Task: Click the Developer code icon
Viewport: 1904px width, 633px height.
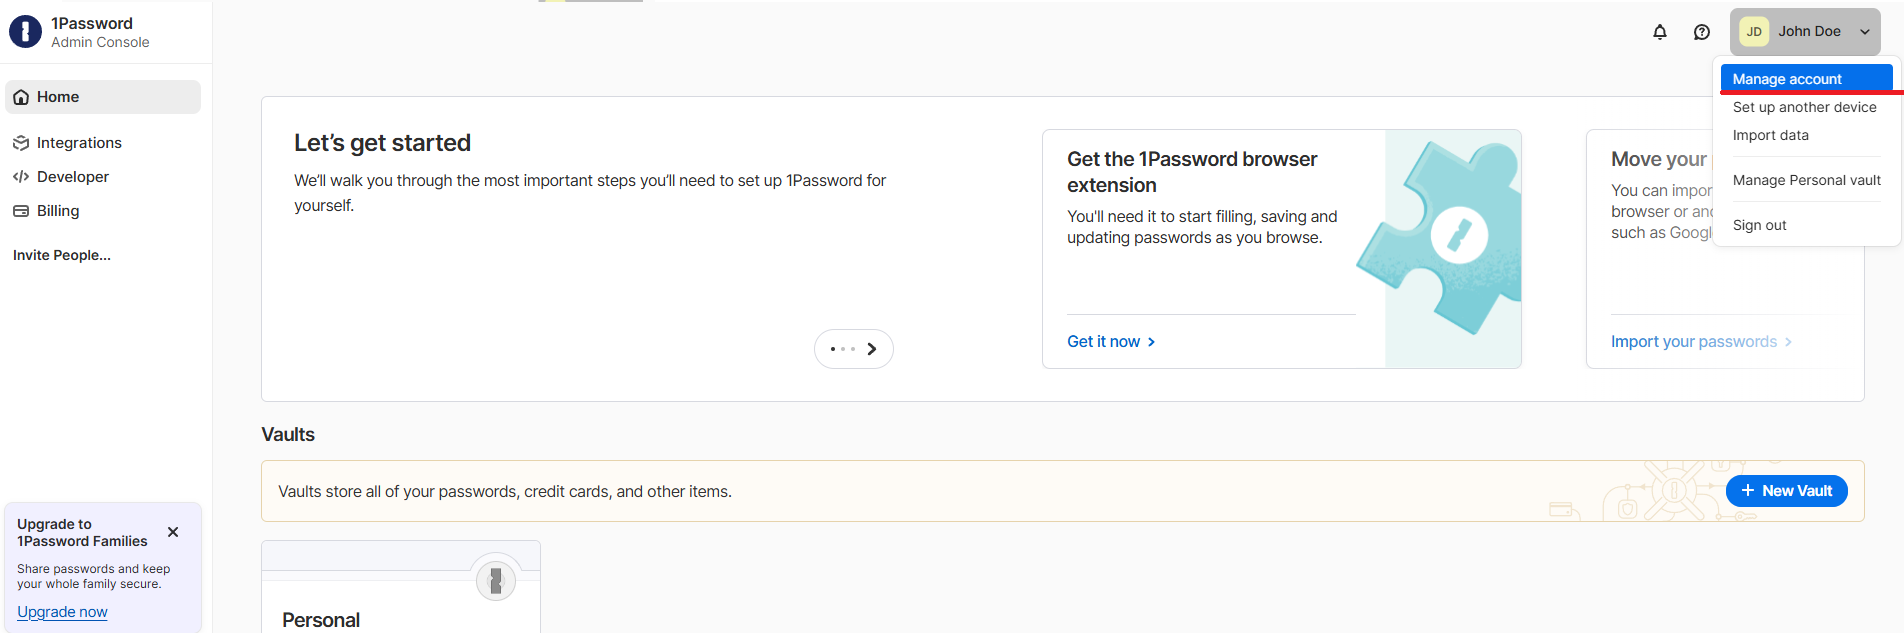Action: coord(21,177)
